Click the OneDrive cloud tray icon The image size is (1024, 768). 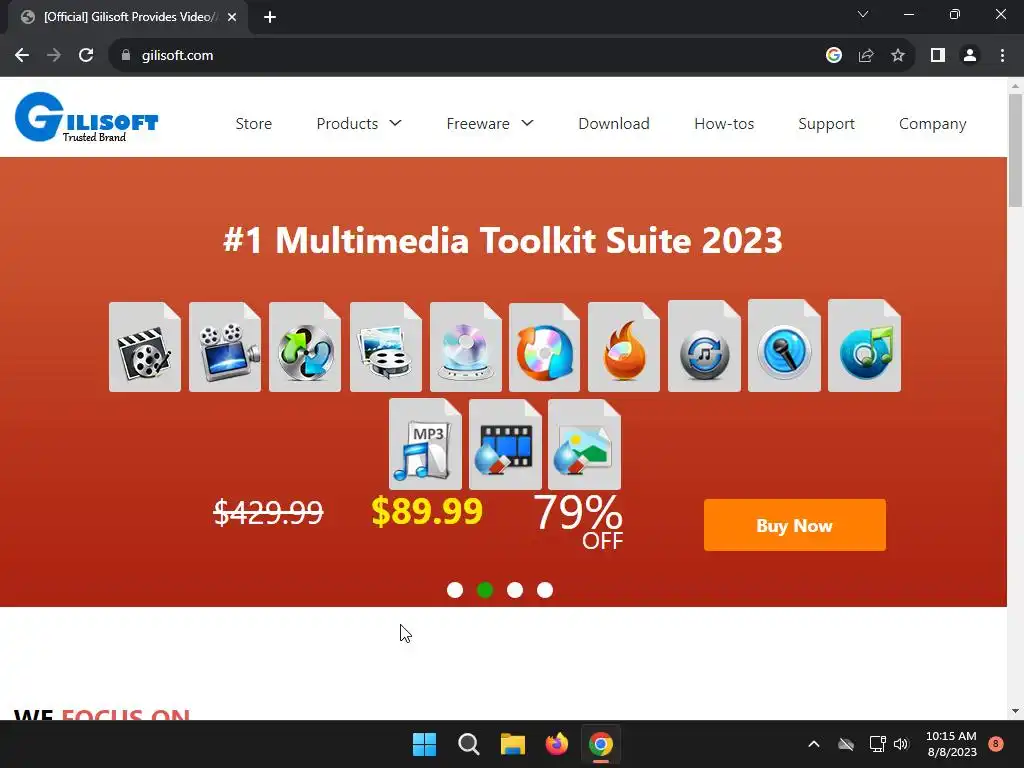pyautogui.click(x=846, y=744)
